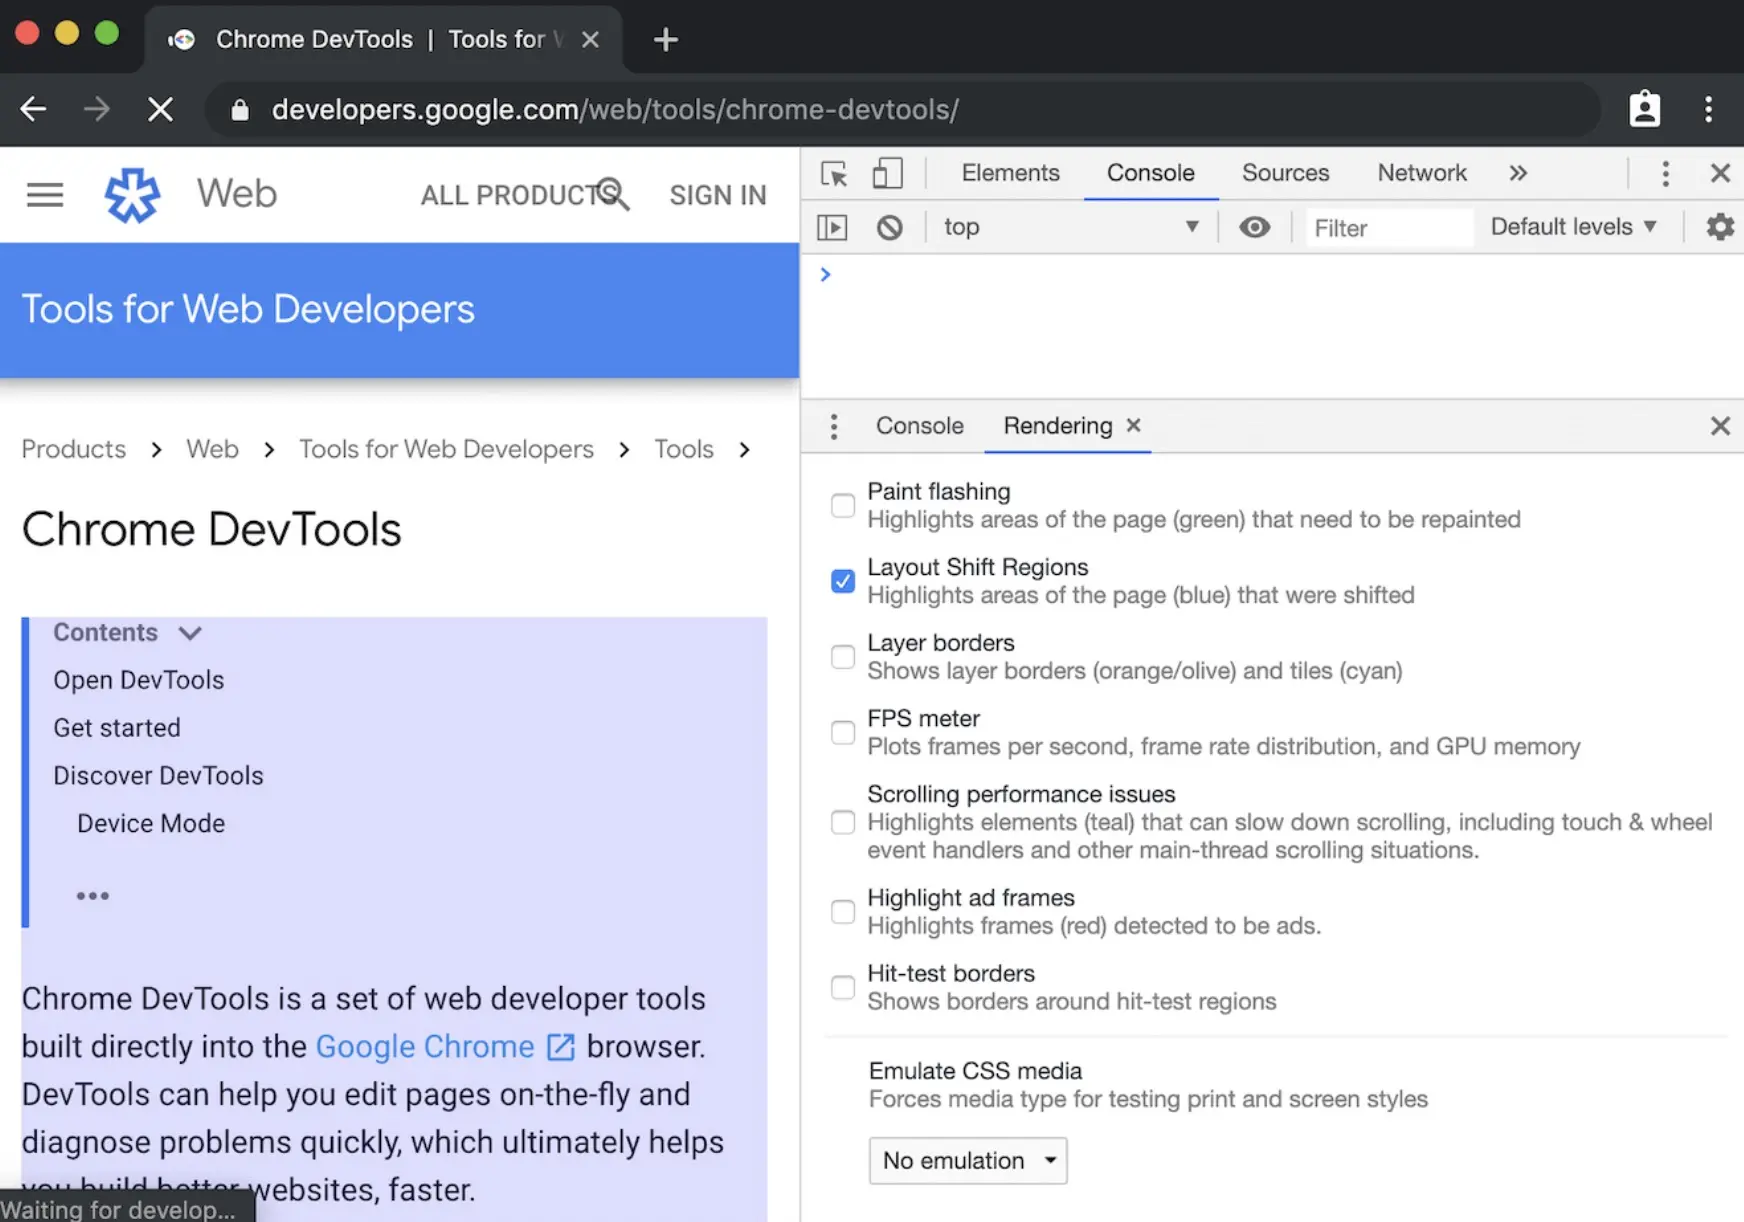Enable the FPS meter checkbox

(843, 733)
